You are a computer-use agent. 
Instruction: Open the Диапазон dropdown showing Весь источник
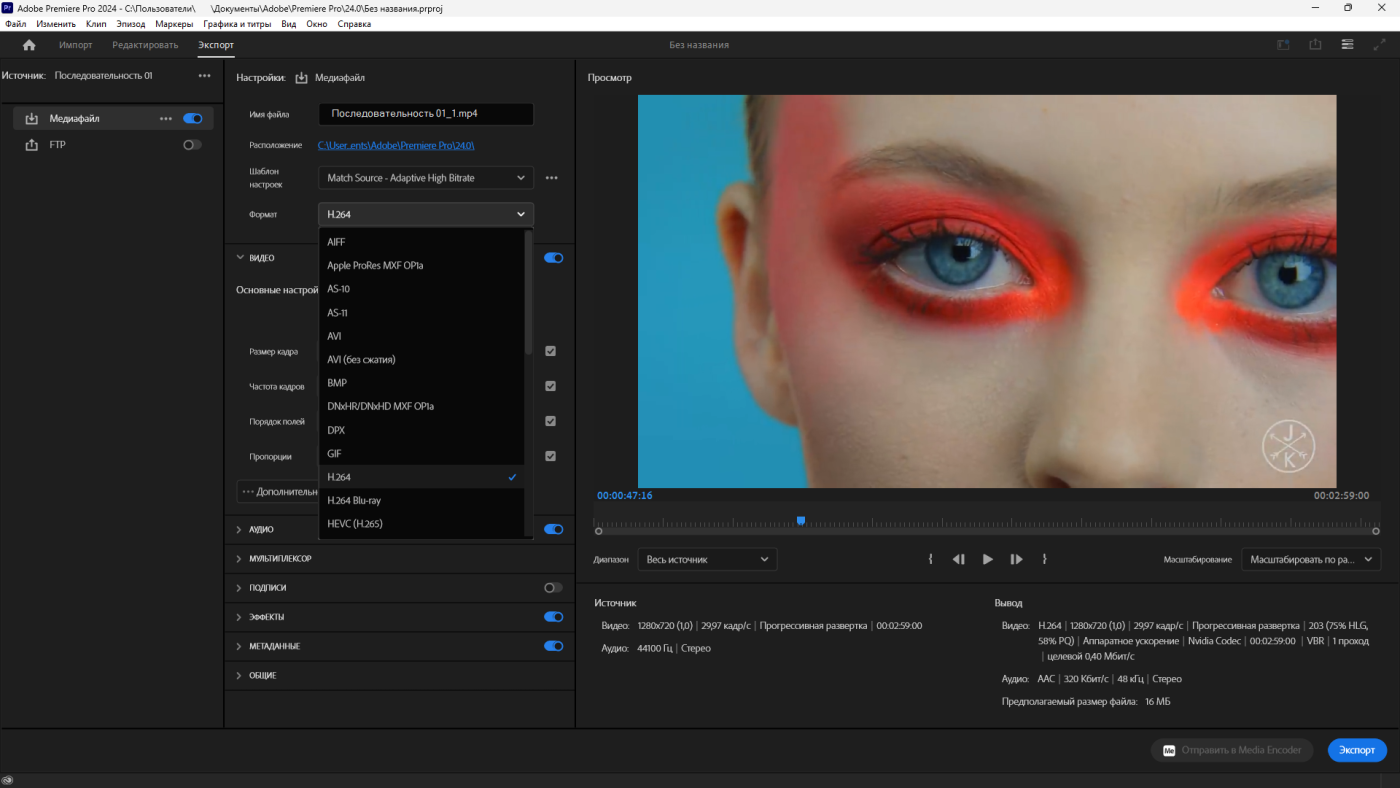pos(707,560)
